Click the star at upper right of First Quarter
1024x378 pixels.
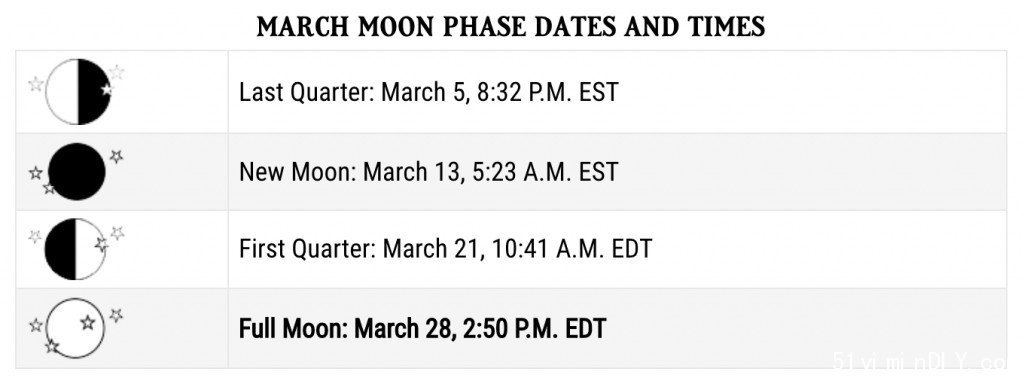pos(117,232)
